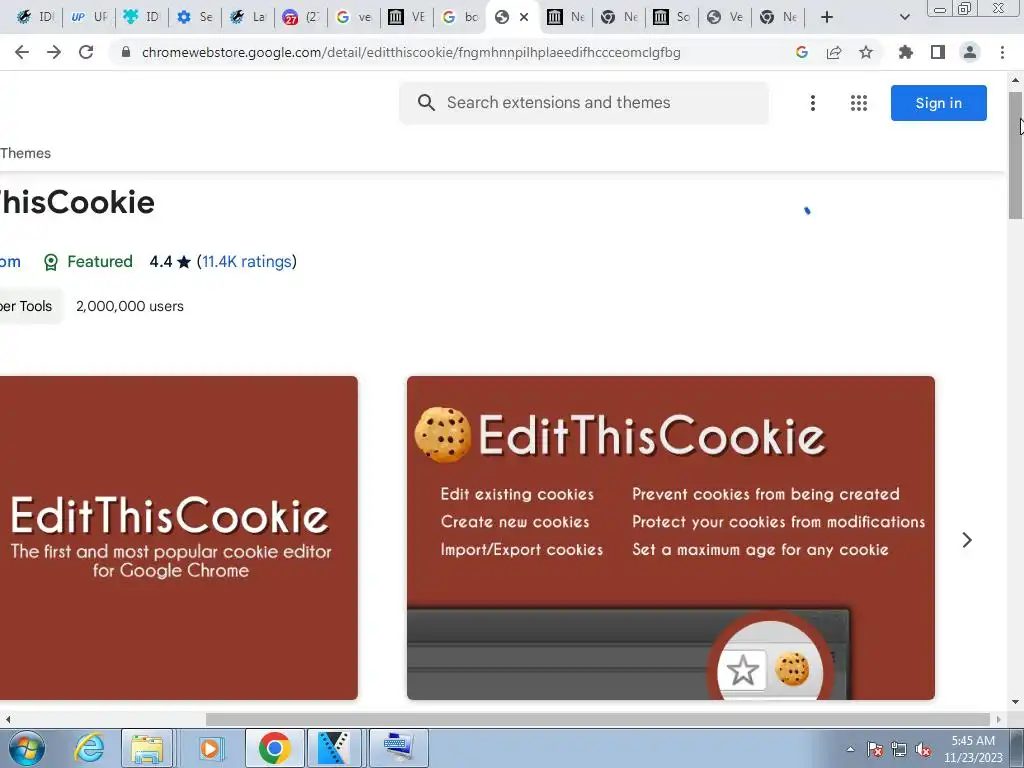Click the 5:45 AM clock in tray
1024x768 pixels.
(x=973, y=741)
